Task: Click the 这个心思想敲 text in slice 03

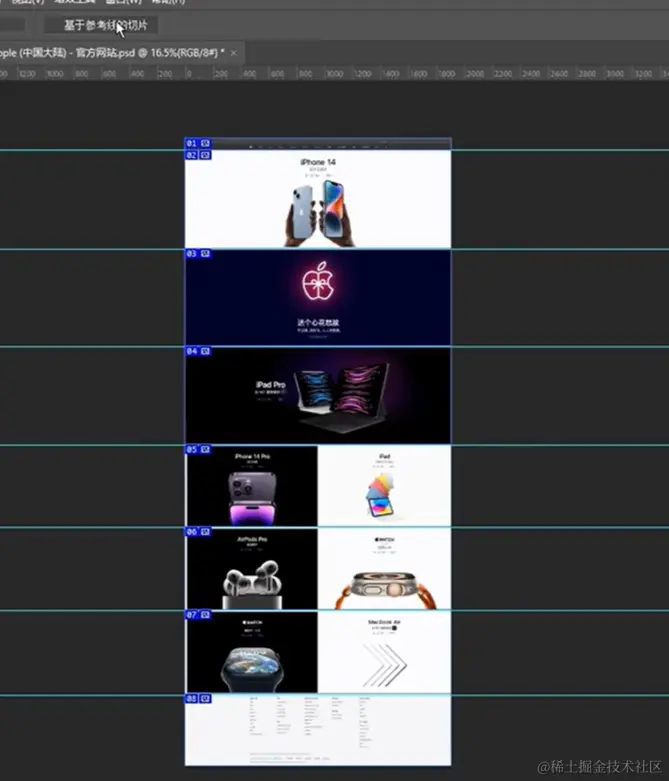Action: coord(318,323)
